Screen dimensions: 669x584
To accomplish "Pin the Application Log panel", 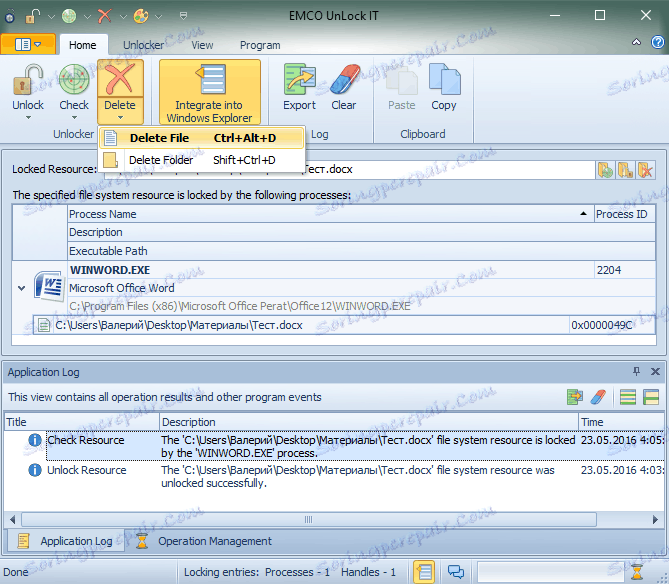I will coord(636,372).
